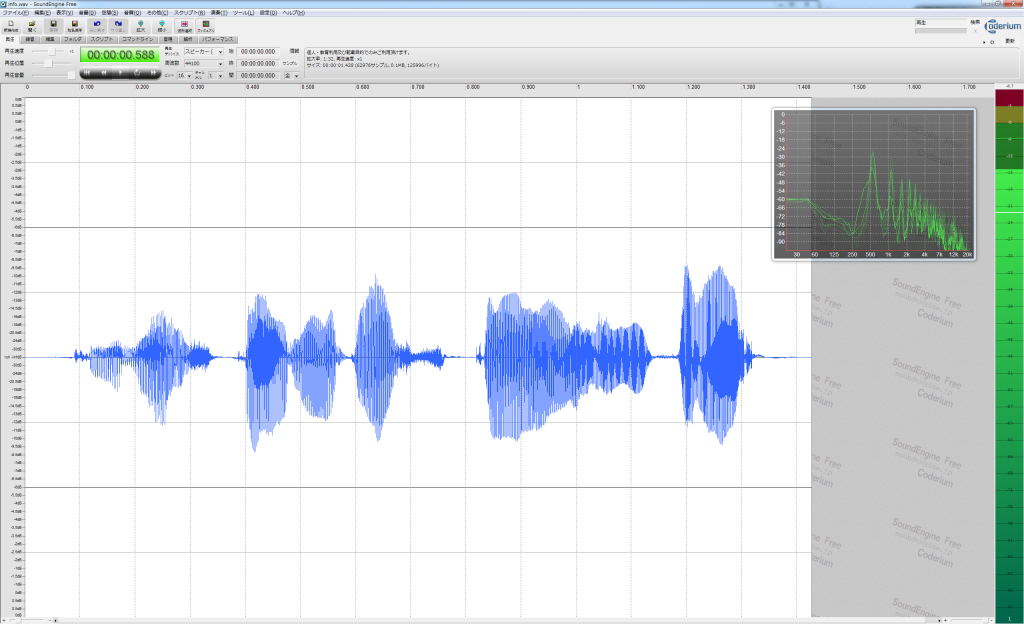Start playback with the play button
Viewport: 1024px width, 624px height.
[120, 72]
